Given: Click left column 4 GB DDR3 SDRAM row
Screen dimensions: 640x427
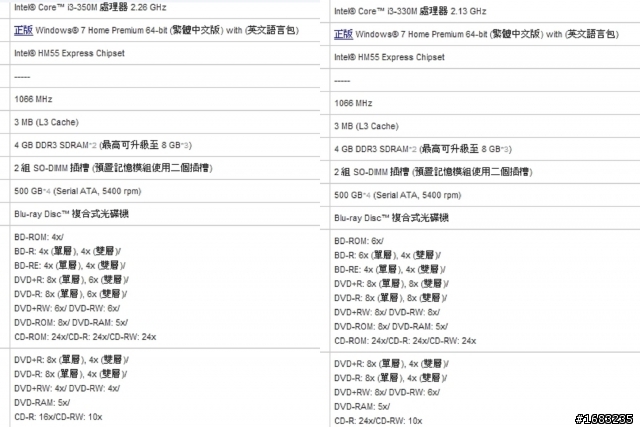Looking at the screenshot, I should pyautogui.click(x=103, y=145).
